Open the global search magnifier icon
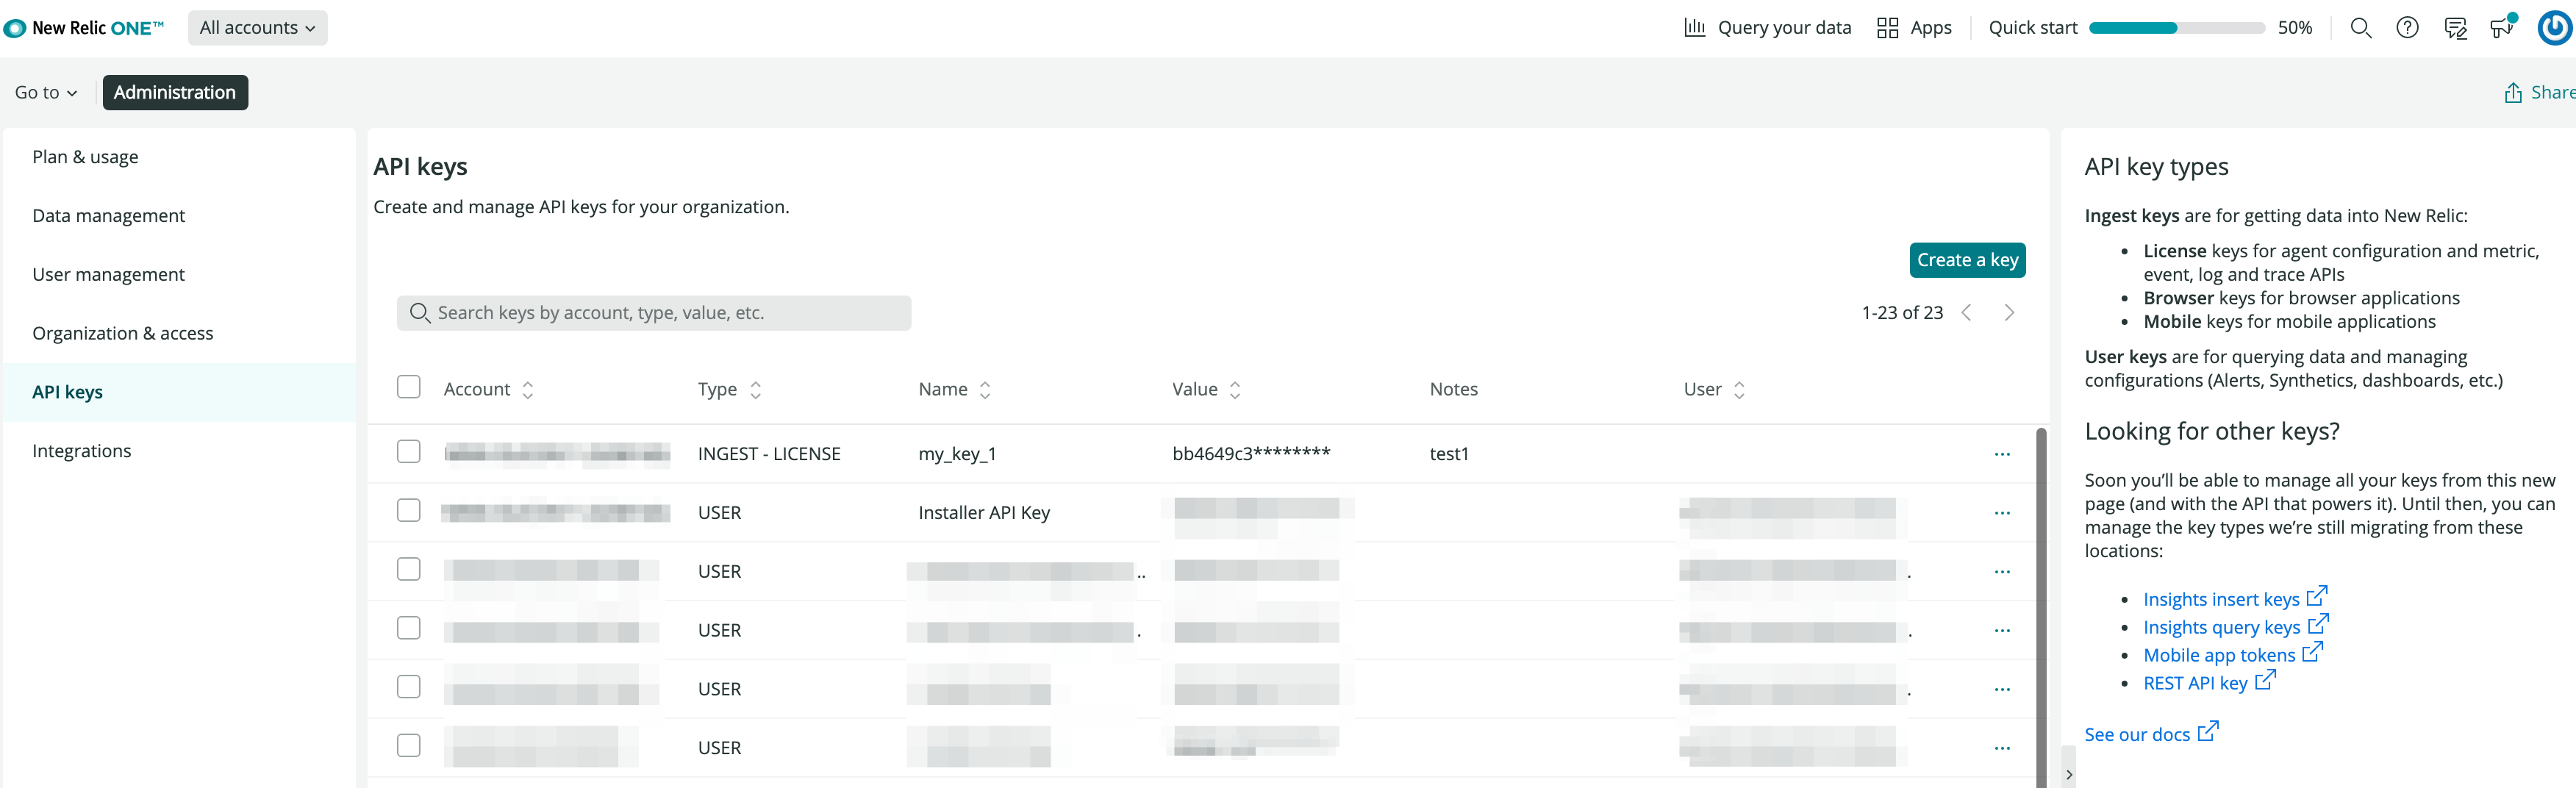 pos(2360,28)
